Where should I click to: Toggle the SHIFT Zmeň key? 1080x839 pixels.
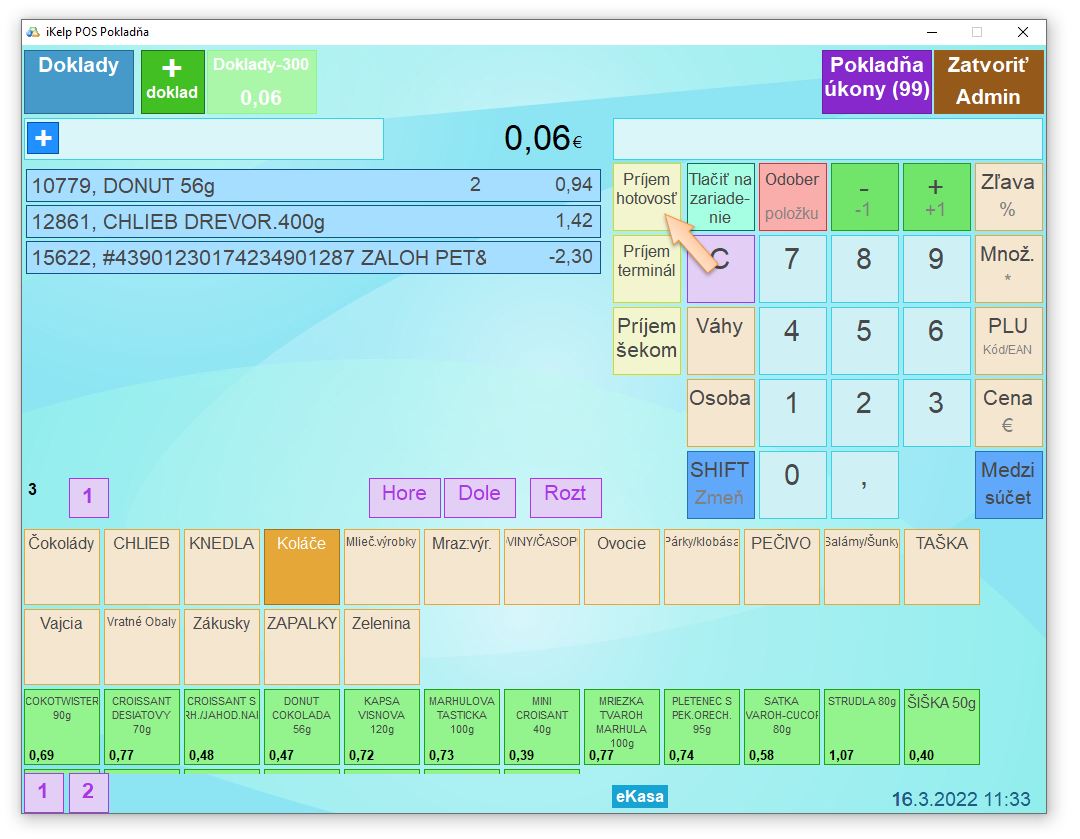720,484
